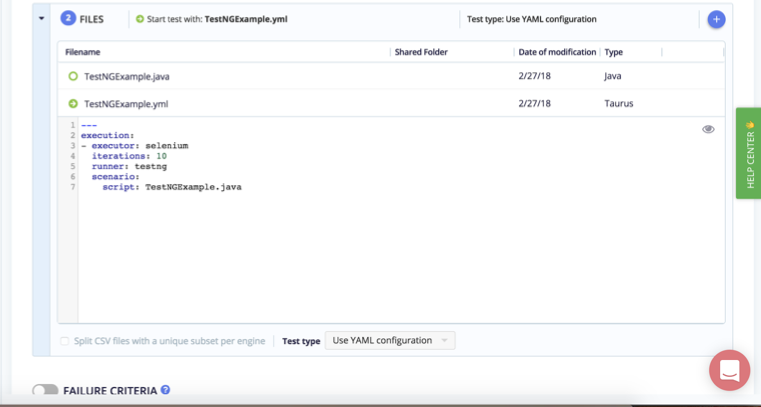The image size is (761, 407).
Task: Select TestNGExample.yml green start-file indicator
Action: pos(73,103)
